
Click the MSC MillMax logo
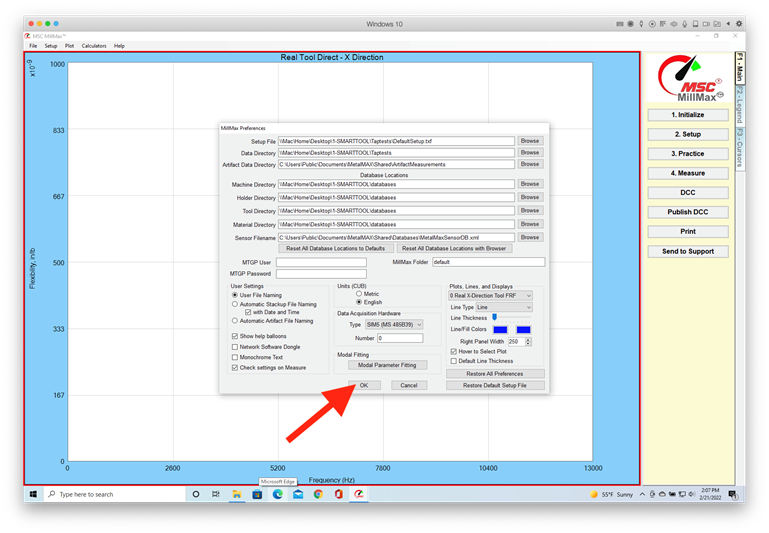click(x=689, y=77)
